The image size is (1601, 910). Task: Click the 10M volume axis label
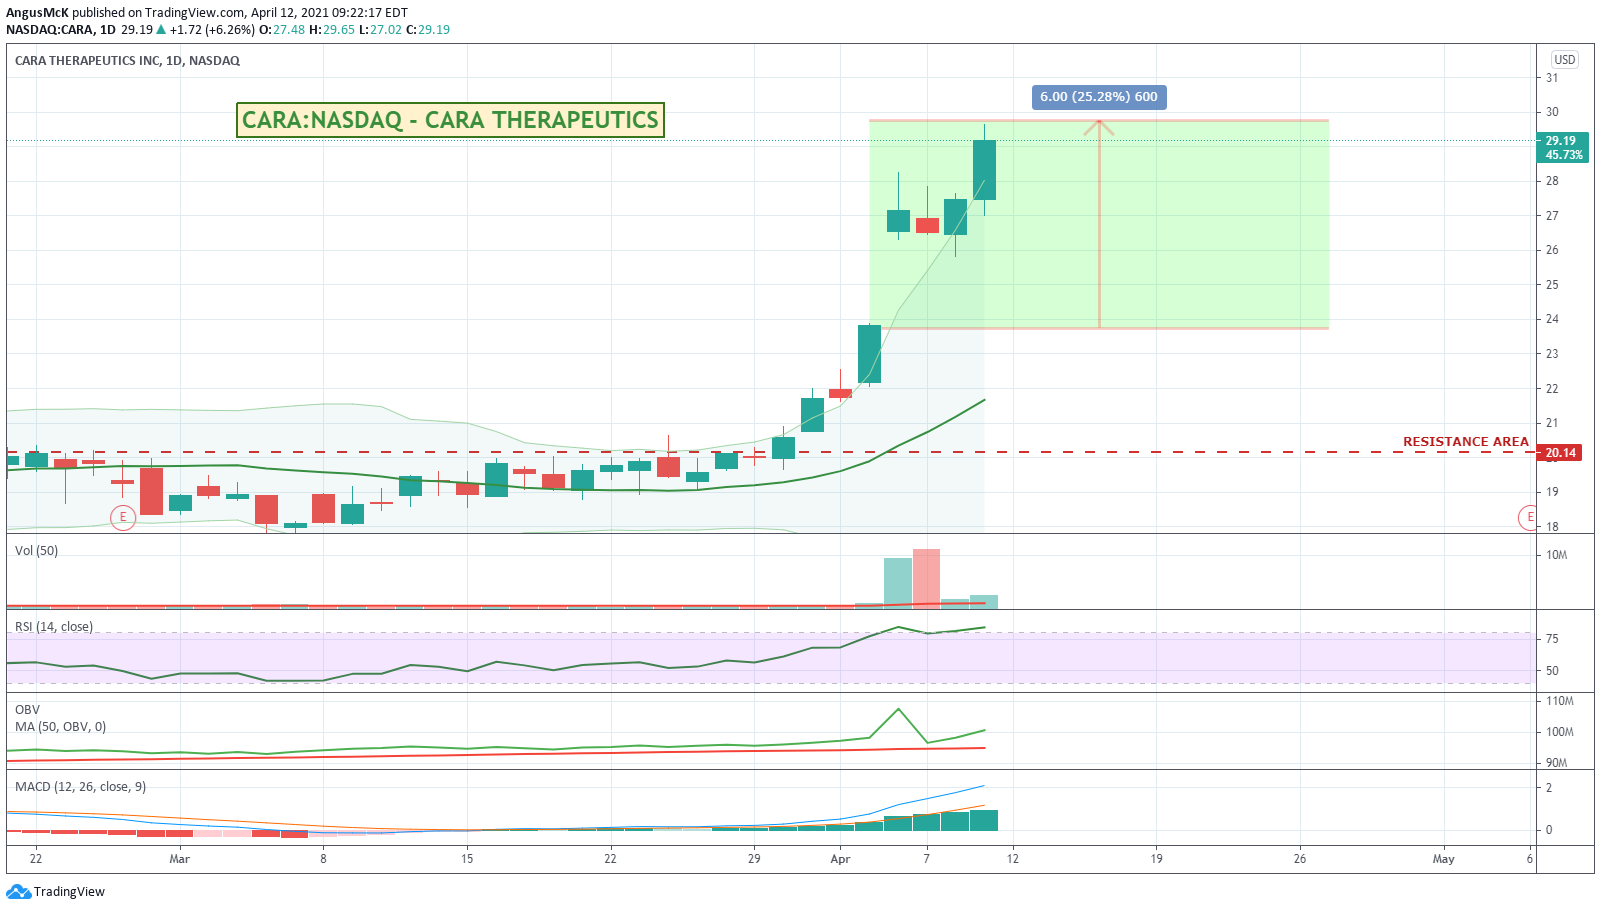click(x=1557, y=555)
